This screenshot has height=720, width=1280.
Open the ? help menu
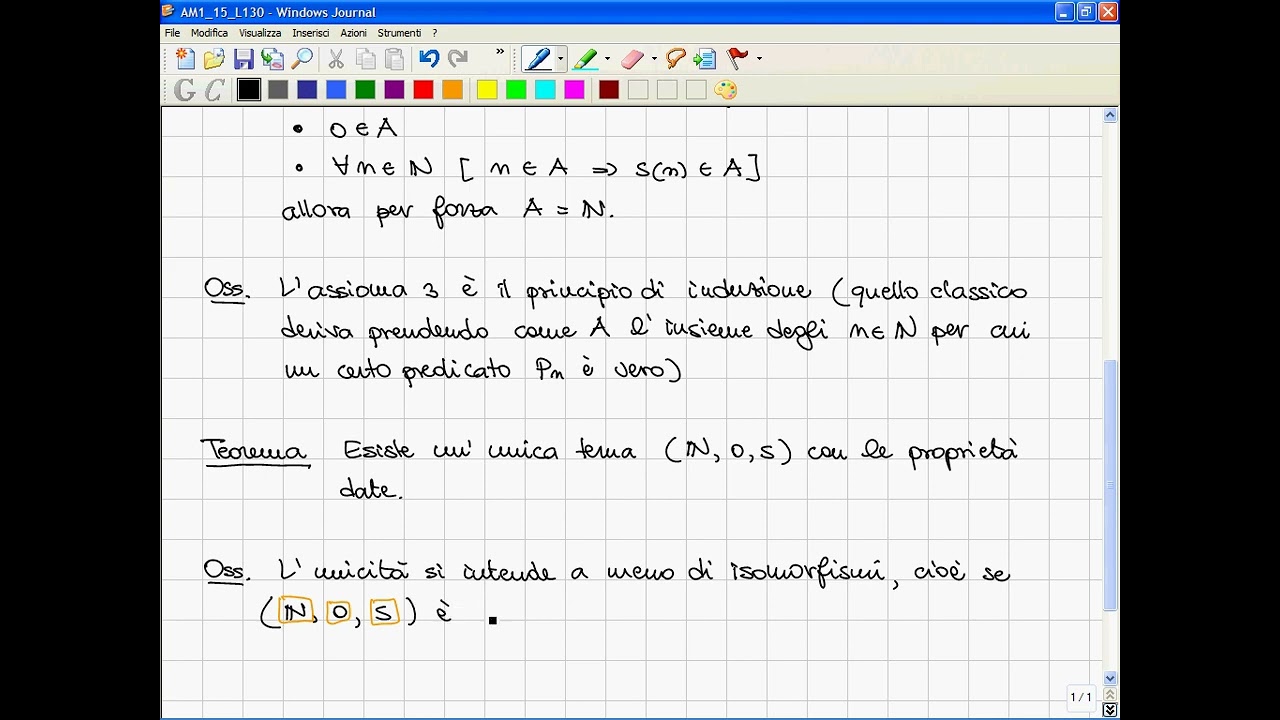tap(434, 33)
